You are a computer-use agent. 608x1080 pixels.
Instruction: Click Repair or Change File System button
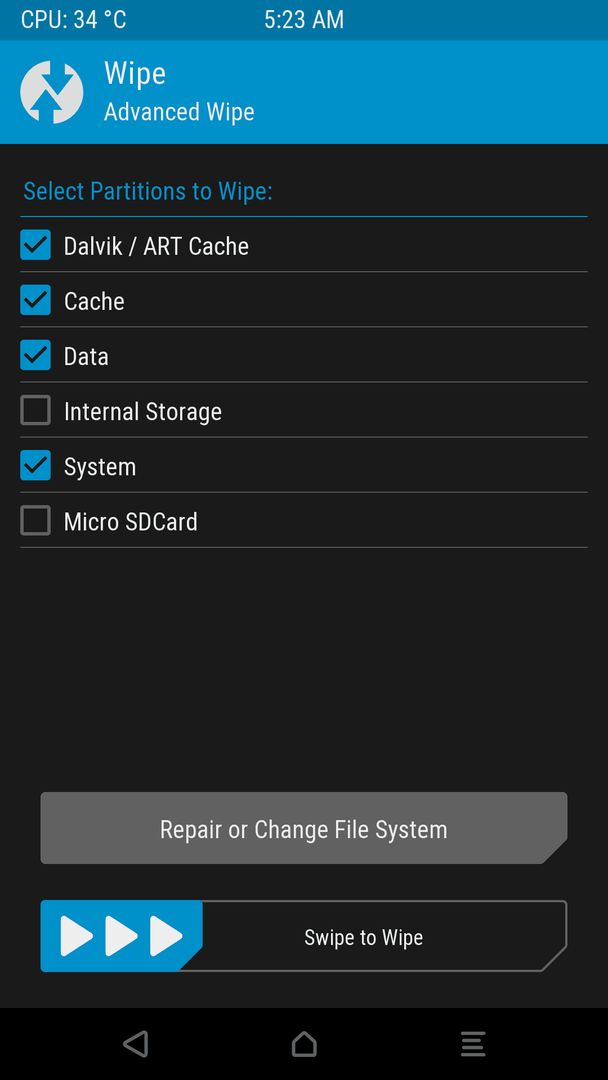tap(304, 828)
